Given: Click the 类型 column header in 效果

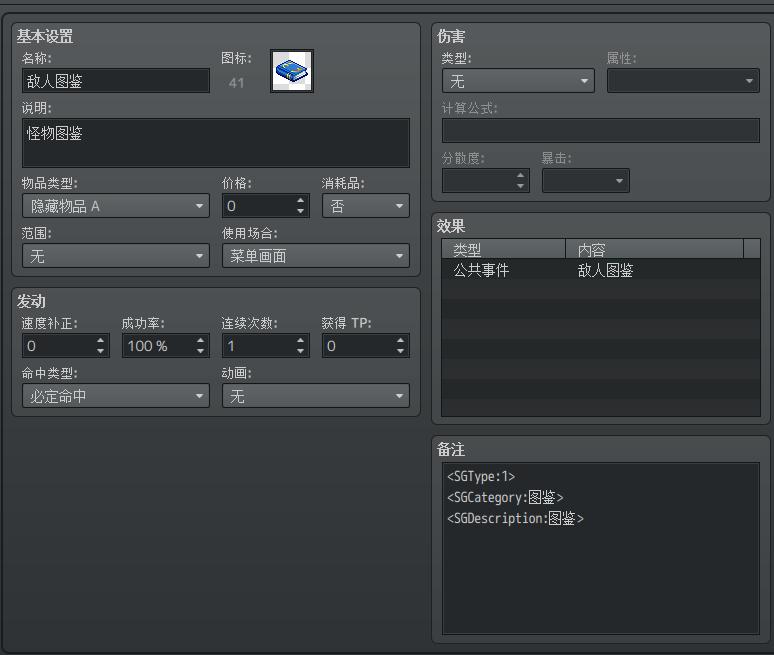Looking at the screenshot, I should coord(503,249).
